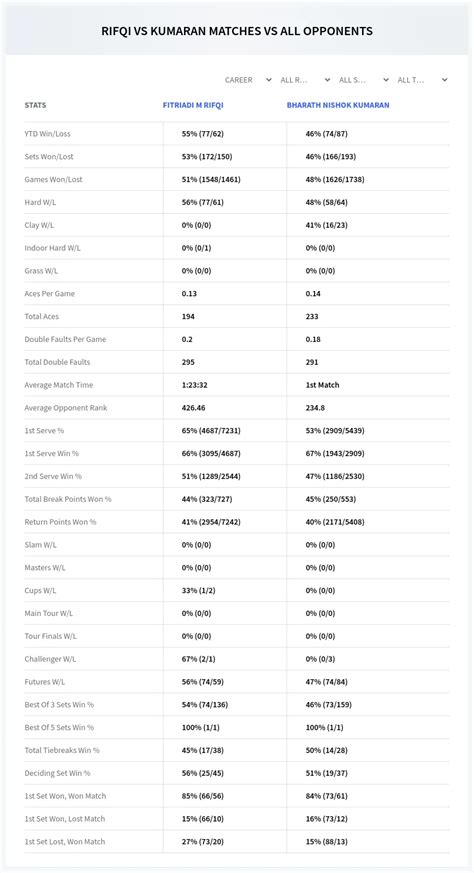This screenshot has width=474, height=873.
Task: Select the Total Aces stat label
Action: click(x=42, y=317)
